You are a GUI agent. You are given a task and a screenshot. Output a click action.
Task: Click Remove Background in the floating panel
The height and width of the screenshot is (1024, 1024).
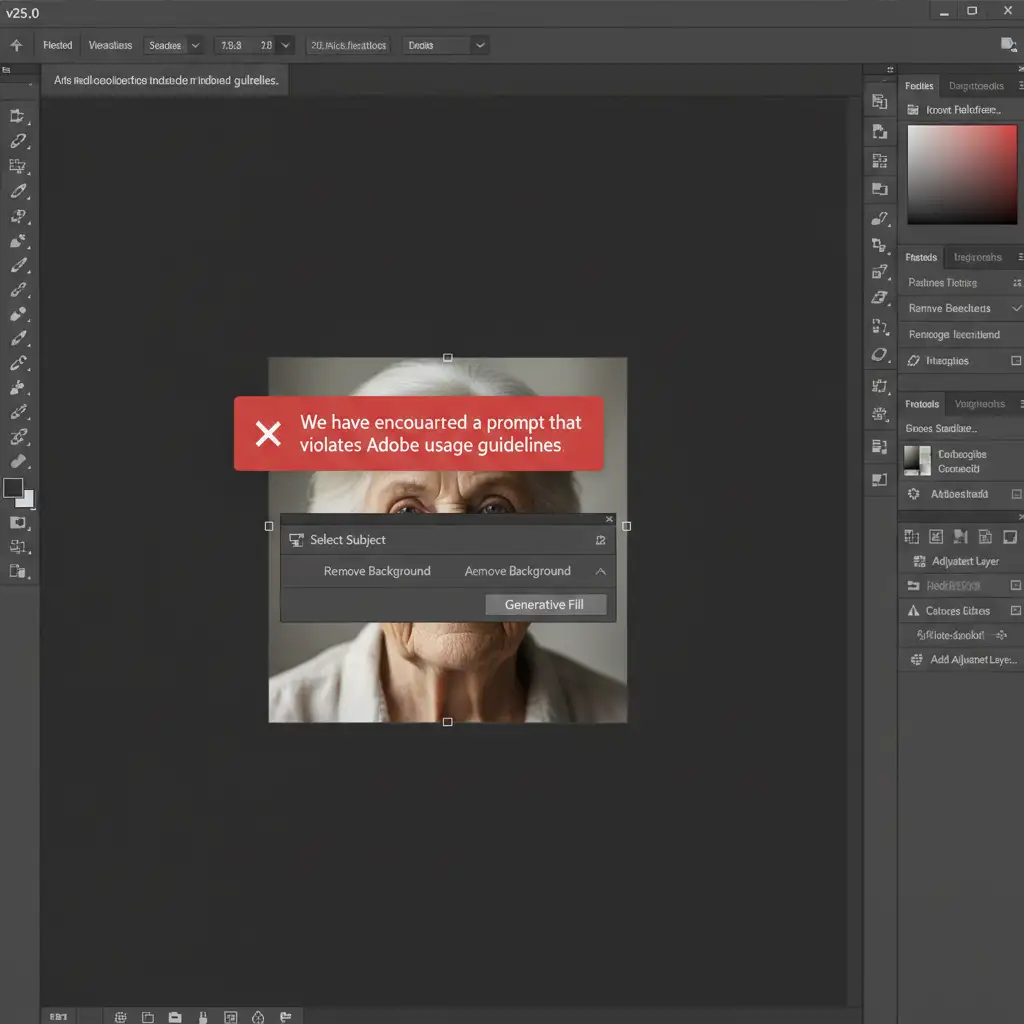click(x=377, y=571)
